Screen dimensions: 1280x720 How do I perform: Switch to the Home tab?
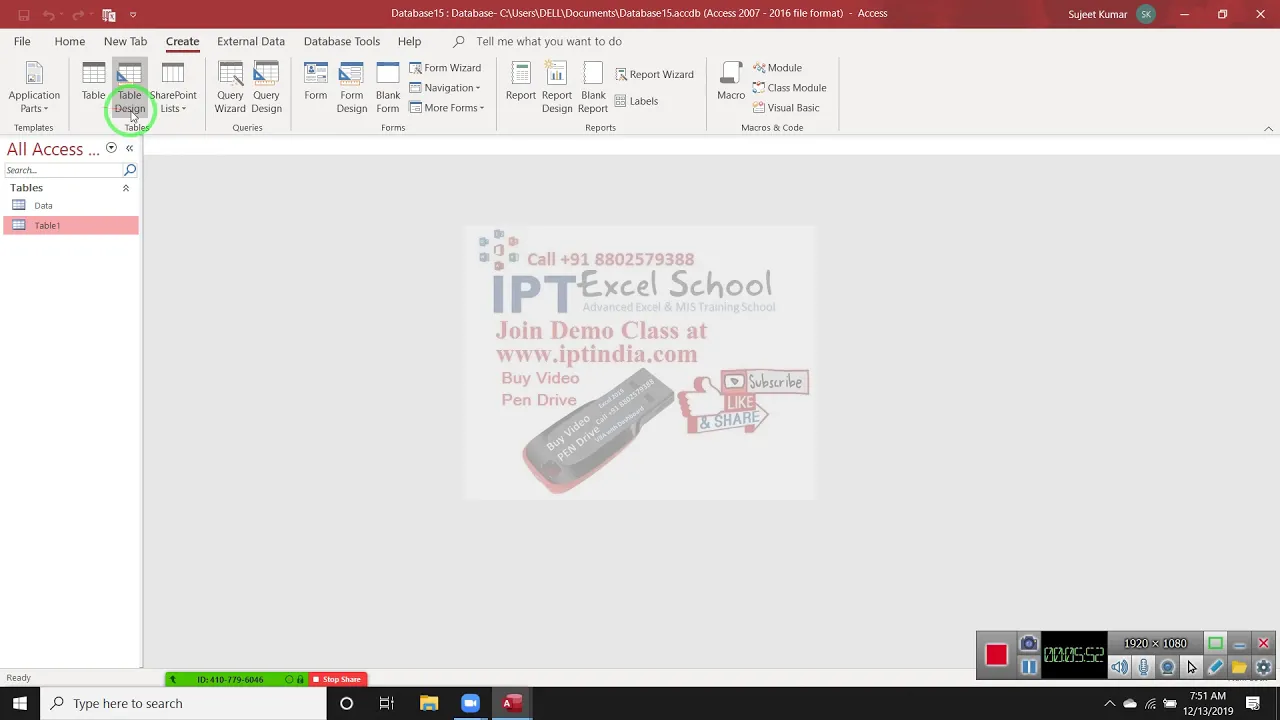click(70, 41)
